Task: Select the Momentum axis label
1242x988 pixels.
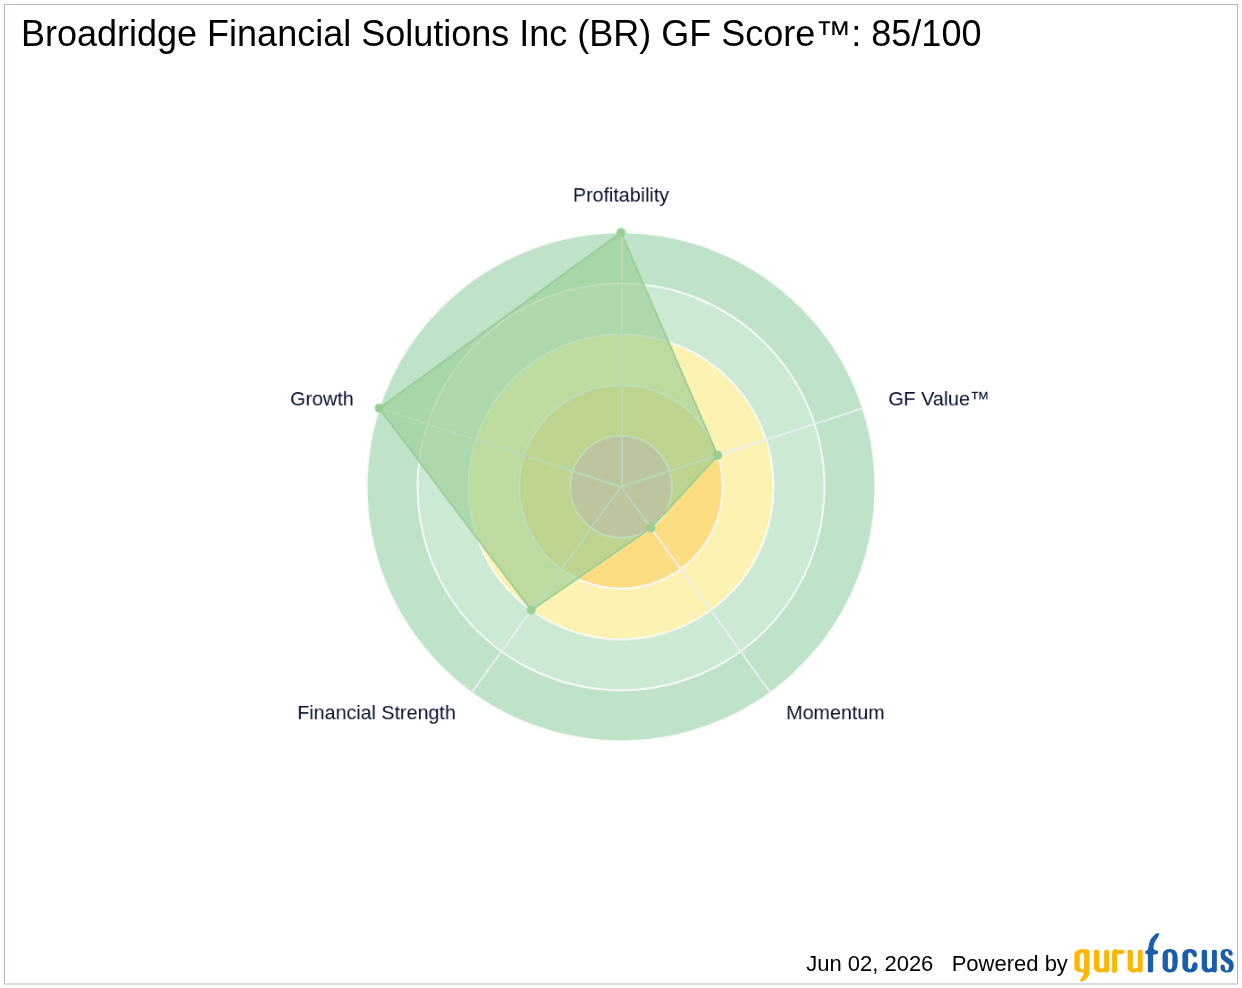Action: coord(835,713)
